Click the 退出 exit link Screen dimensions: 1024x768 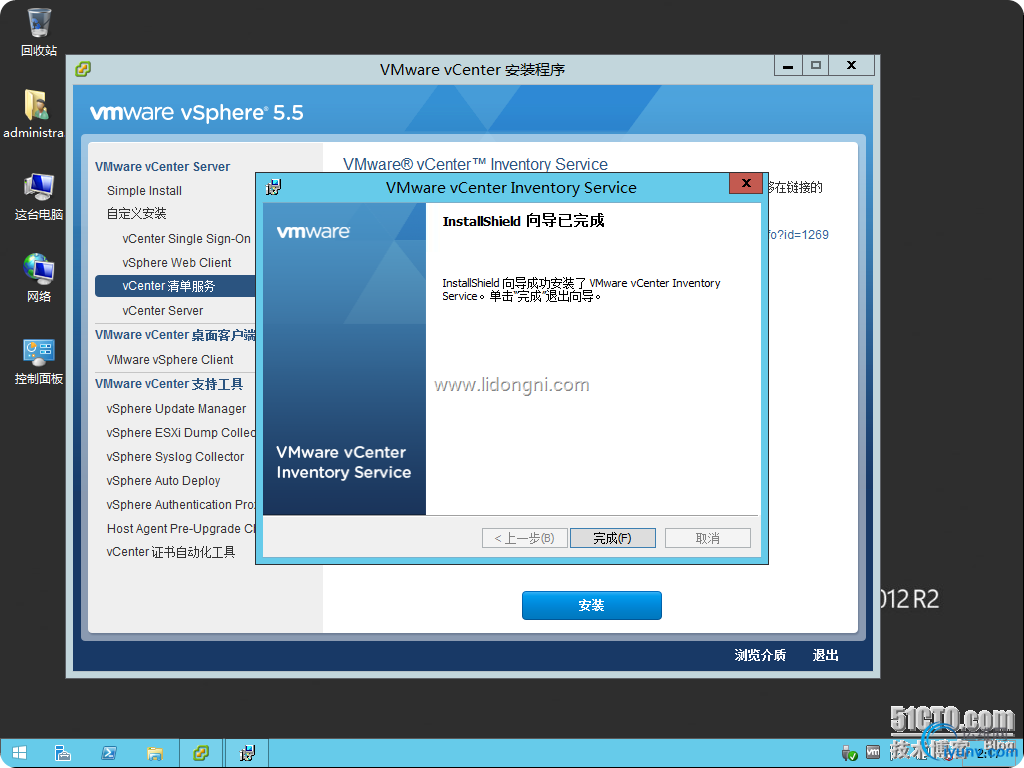(825, 655)
